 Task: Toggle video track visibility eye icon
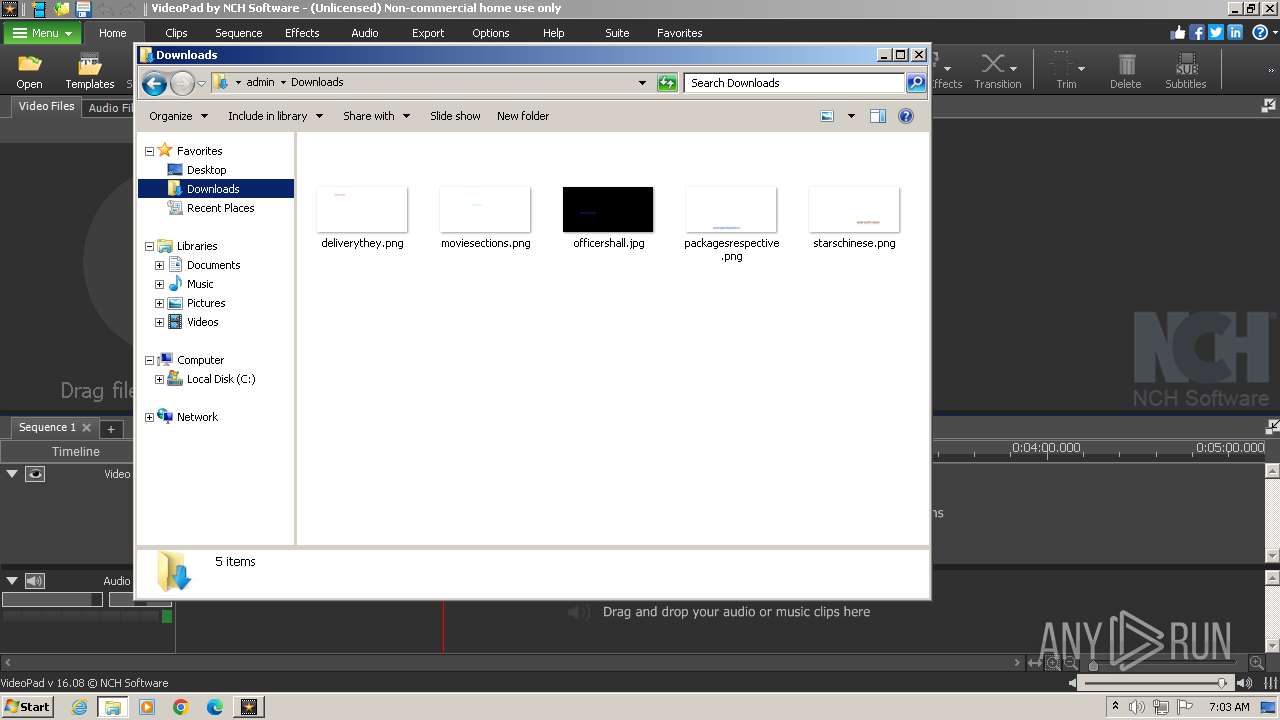[x=35, y=474]
